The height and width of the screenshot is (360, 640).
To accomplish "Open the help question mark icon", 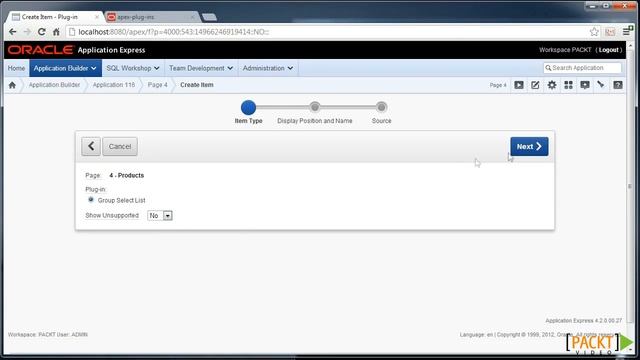I will [618, 85].
